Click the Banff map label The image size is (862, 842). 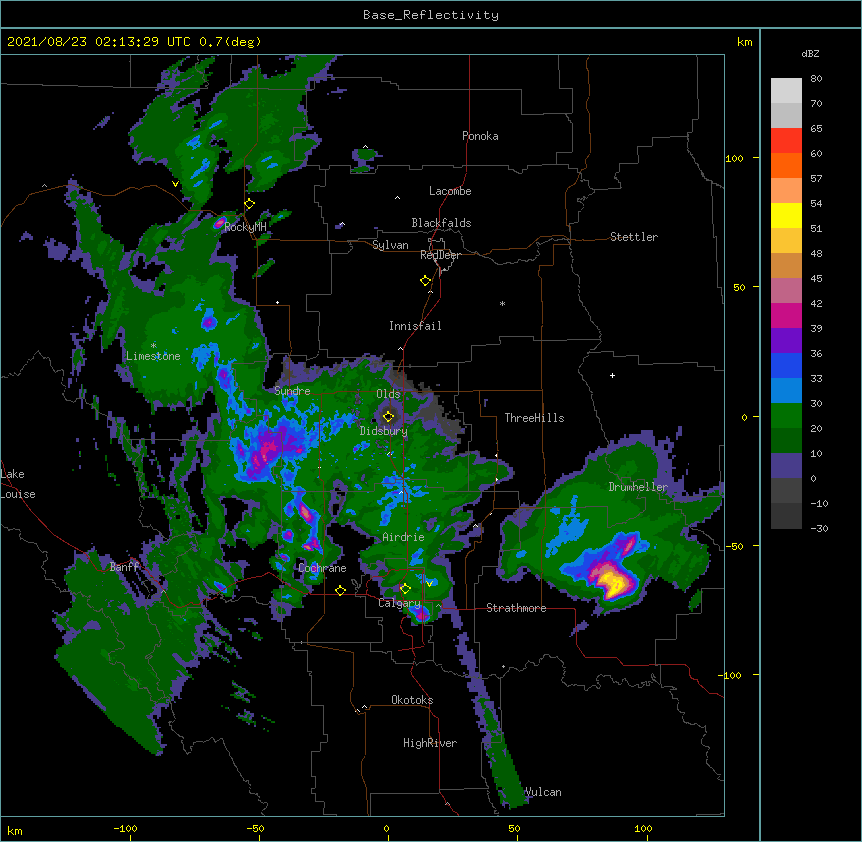tap(125, 567)
